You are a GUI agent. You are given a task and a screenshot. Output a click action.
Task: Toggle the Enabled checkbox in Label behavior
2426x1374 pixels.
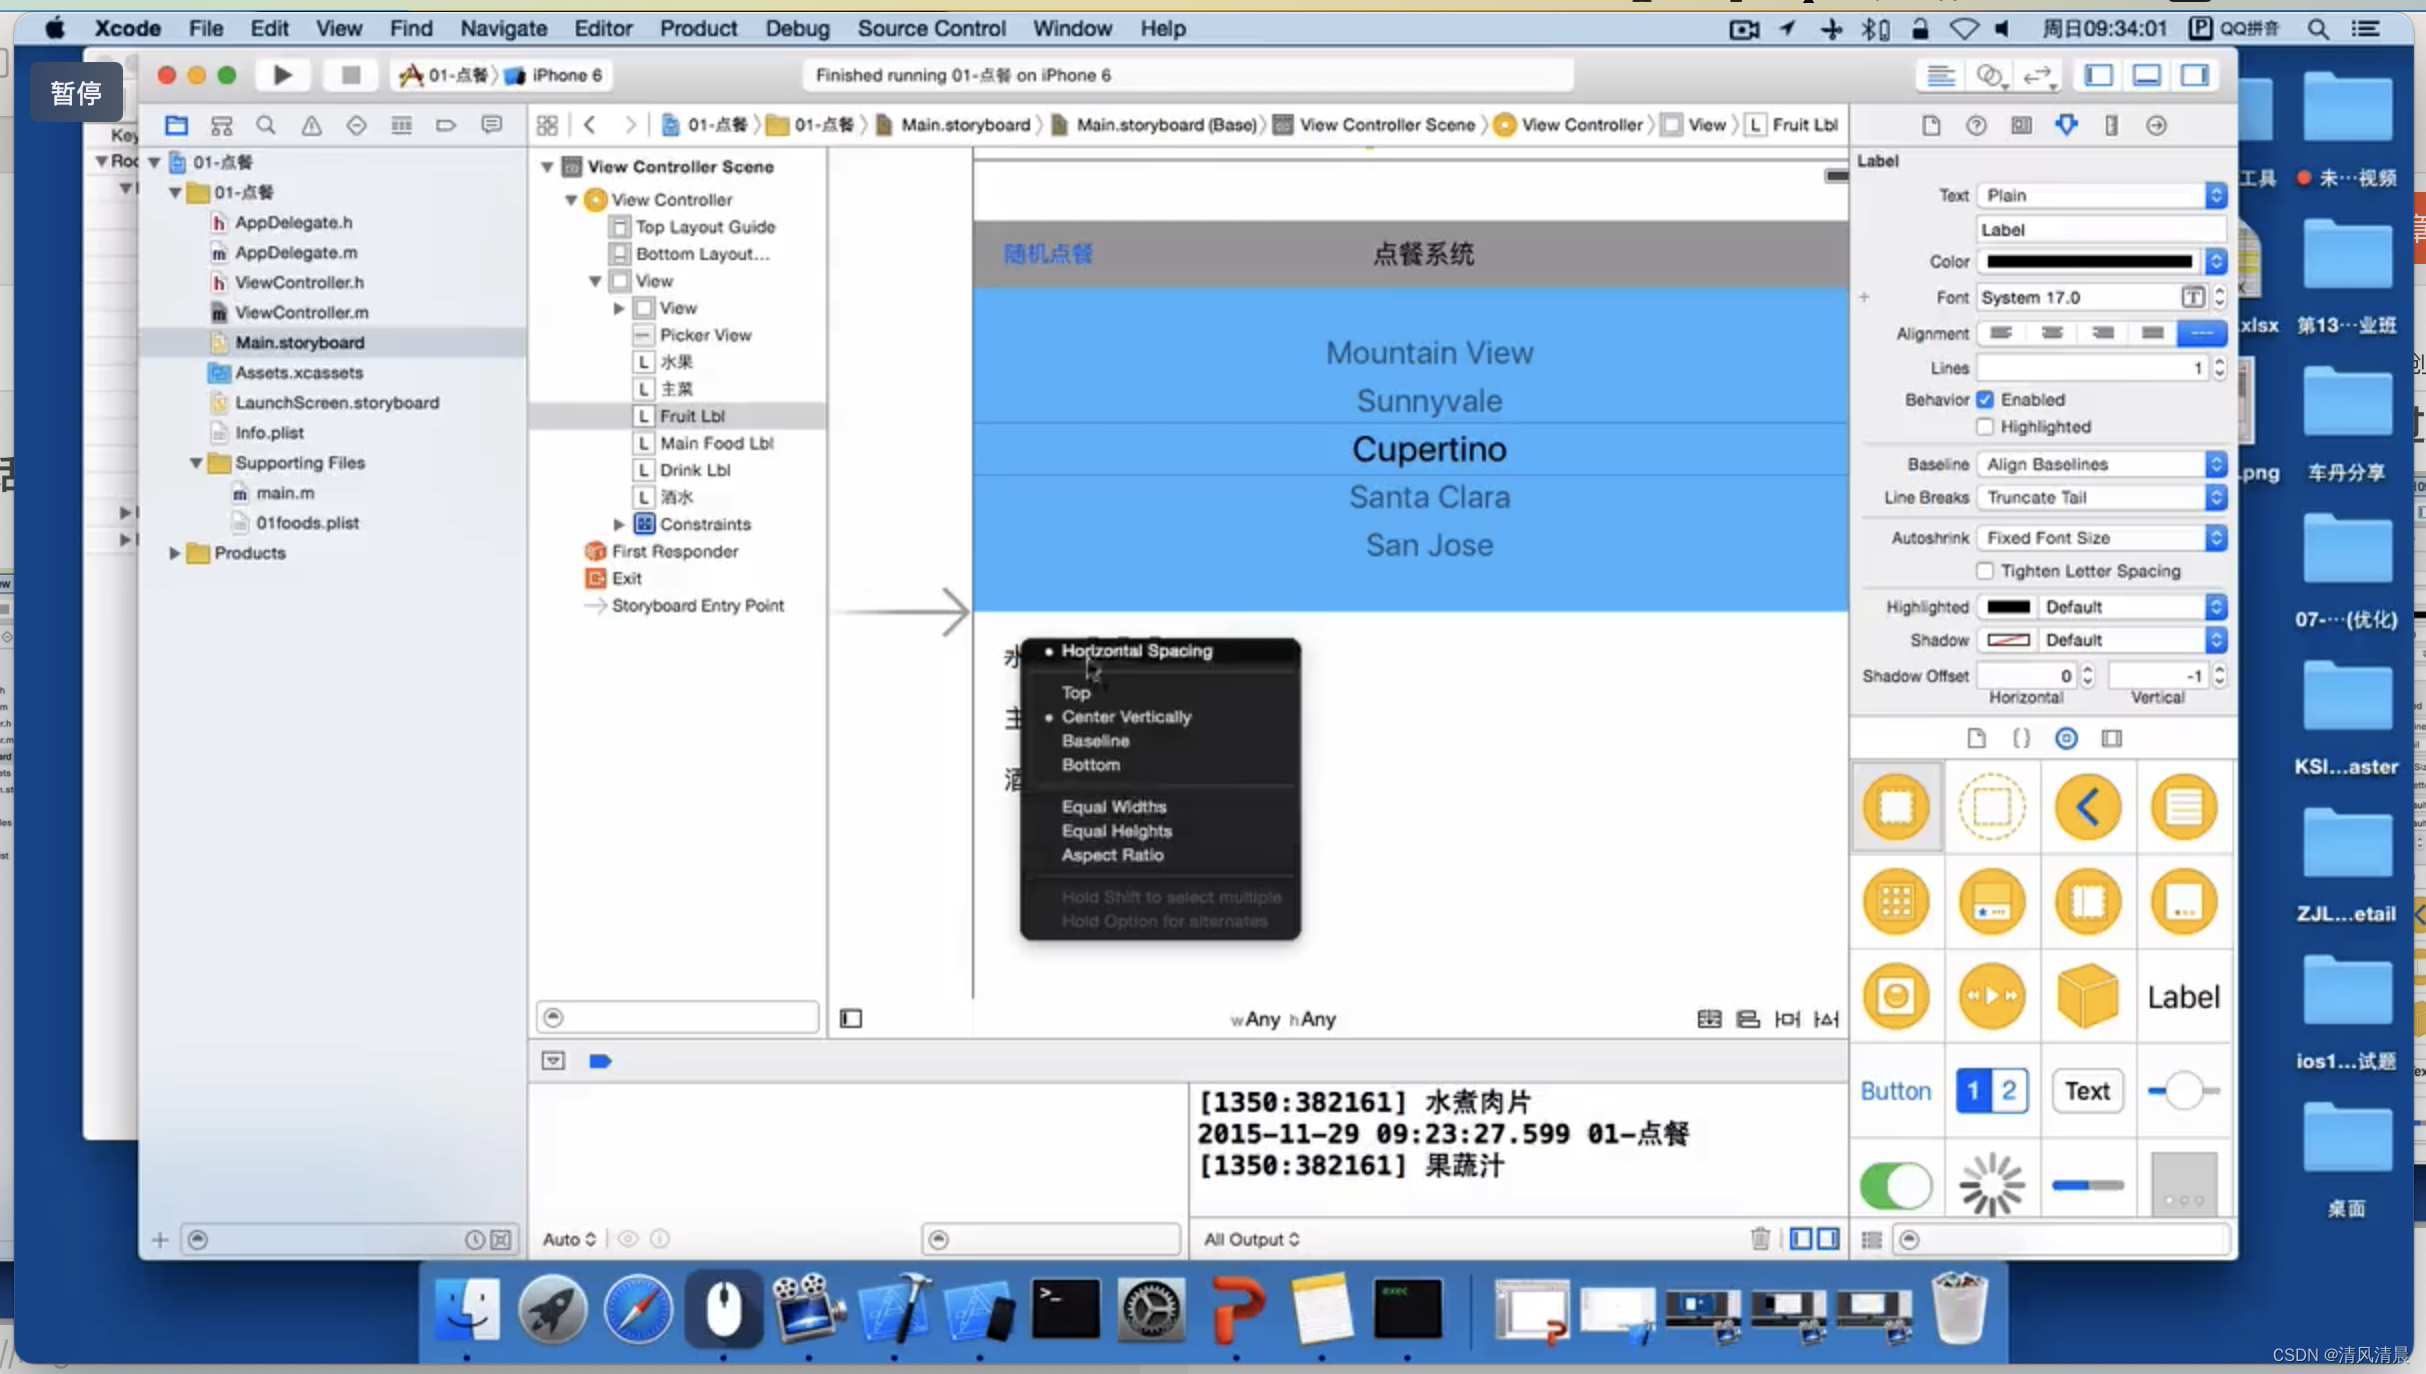(1986, 400)
